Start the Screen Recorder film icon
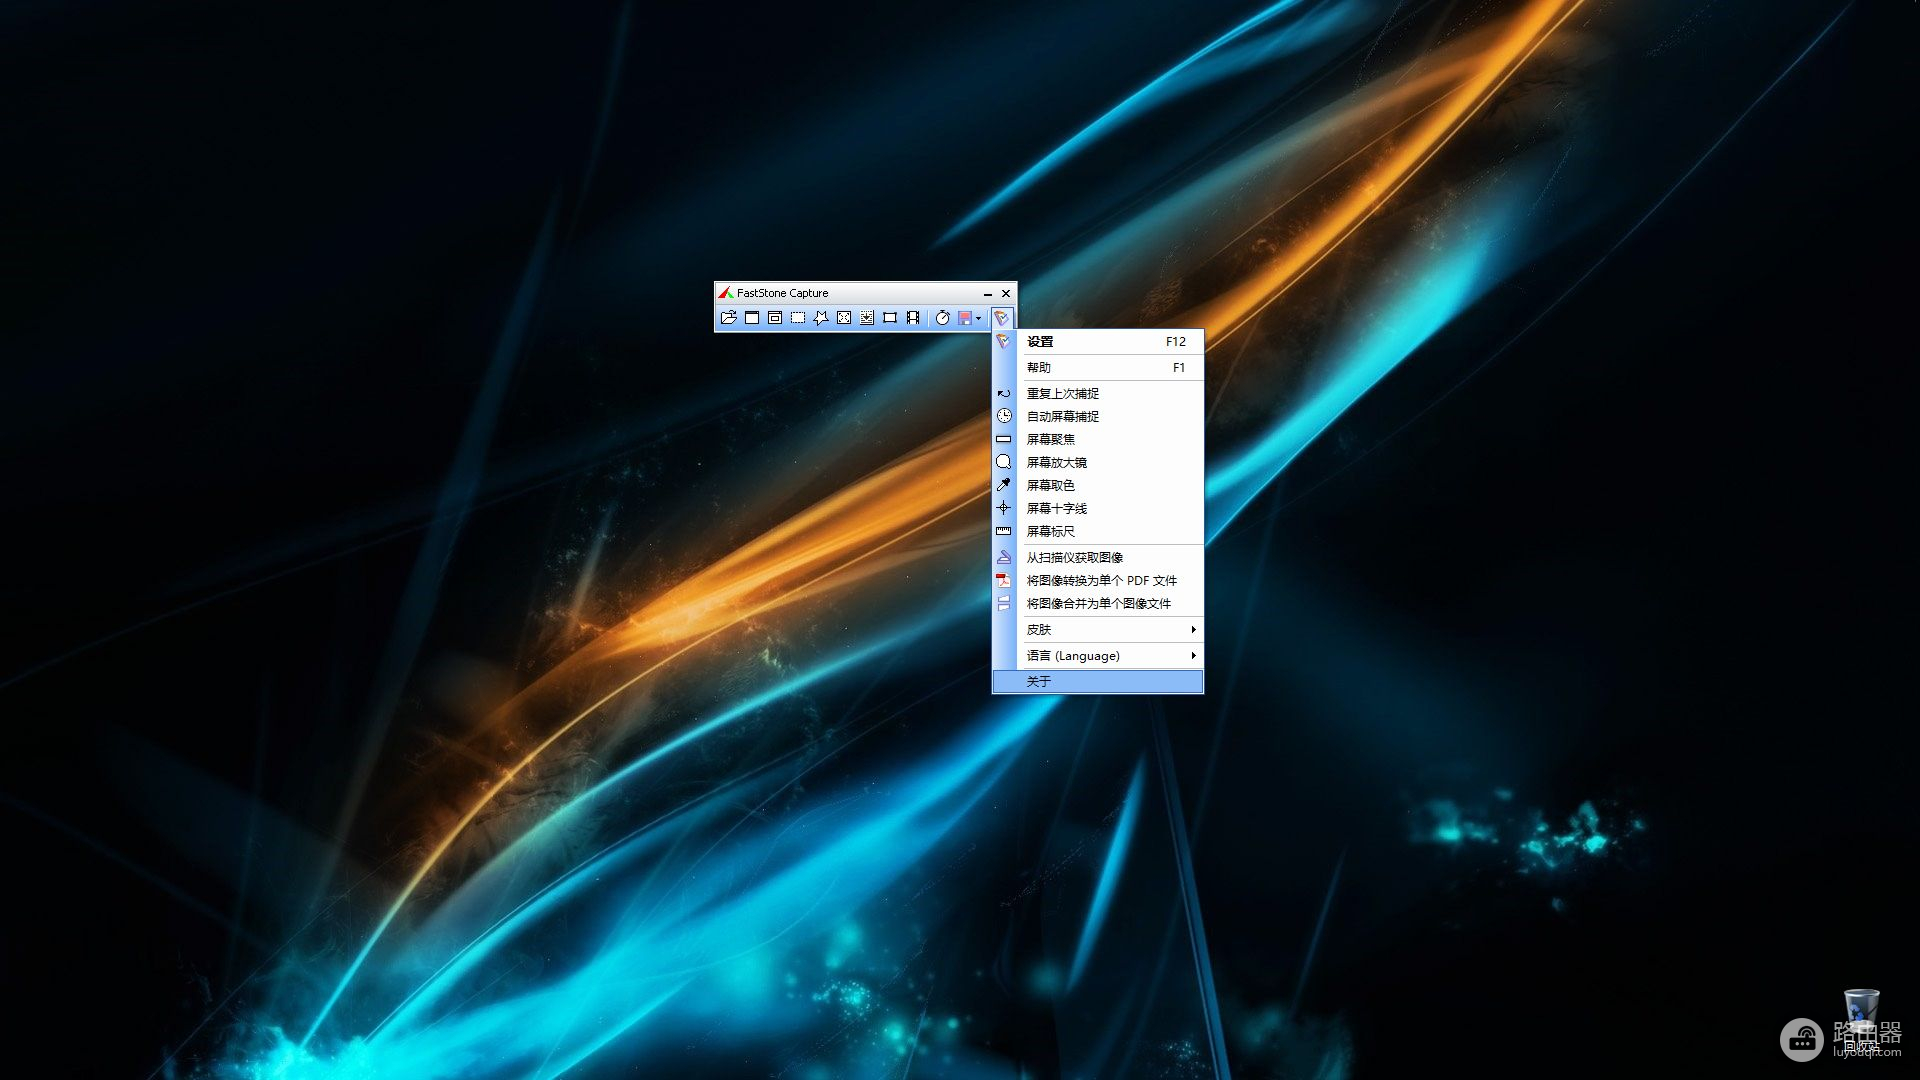 913,318
